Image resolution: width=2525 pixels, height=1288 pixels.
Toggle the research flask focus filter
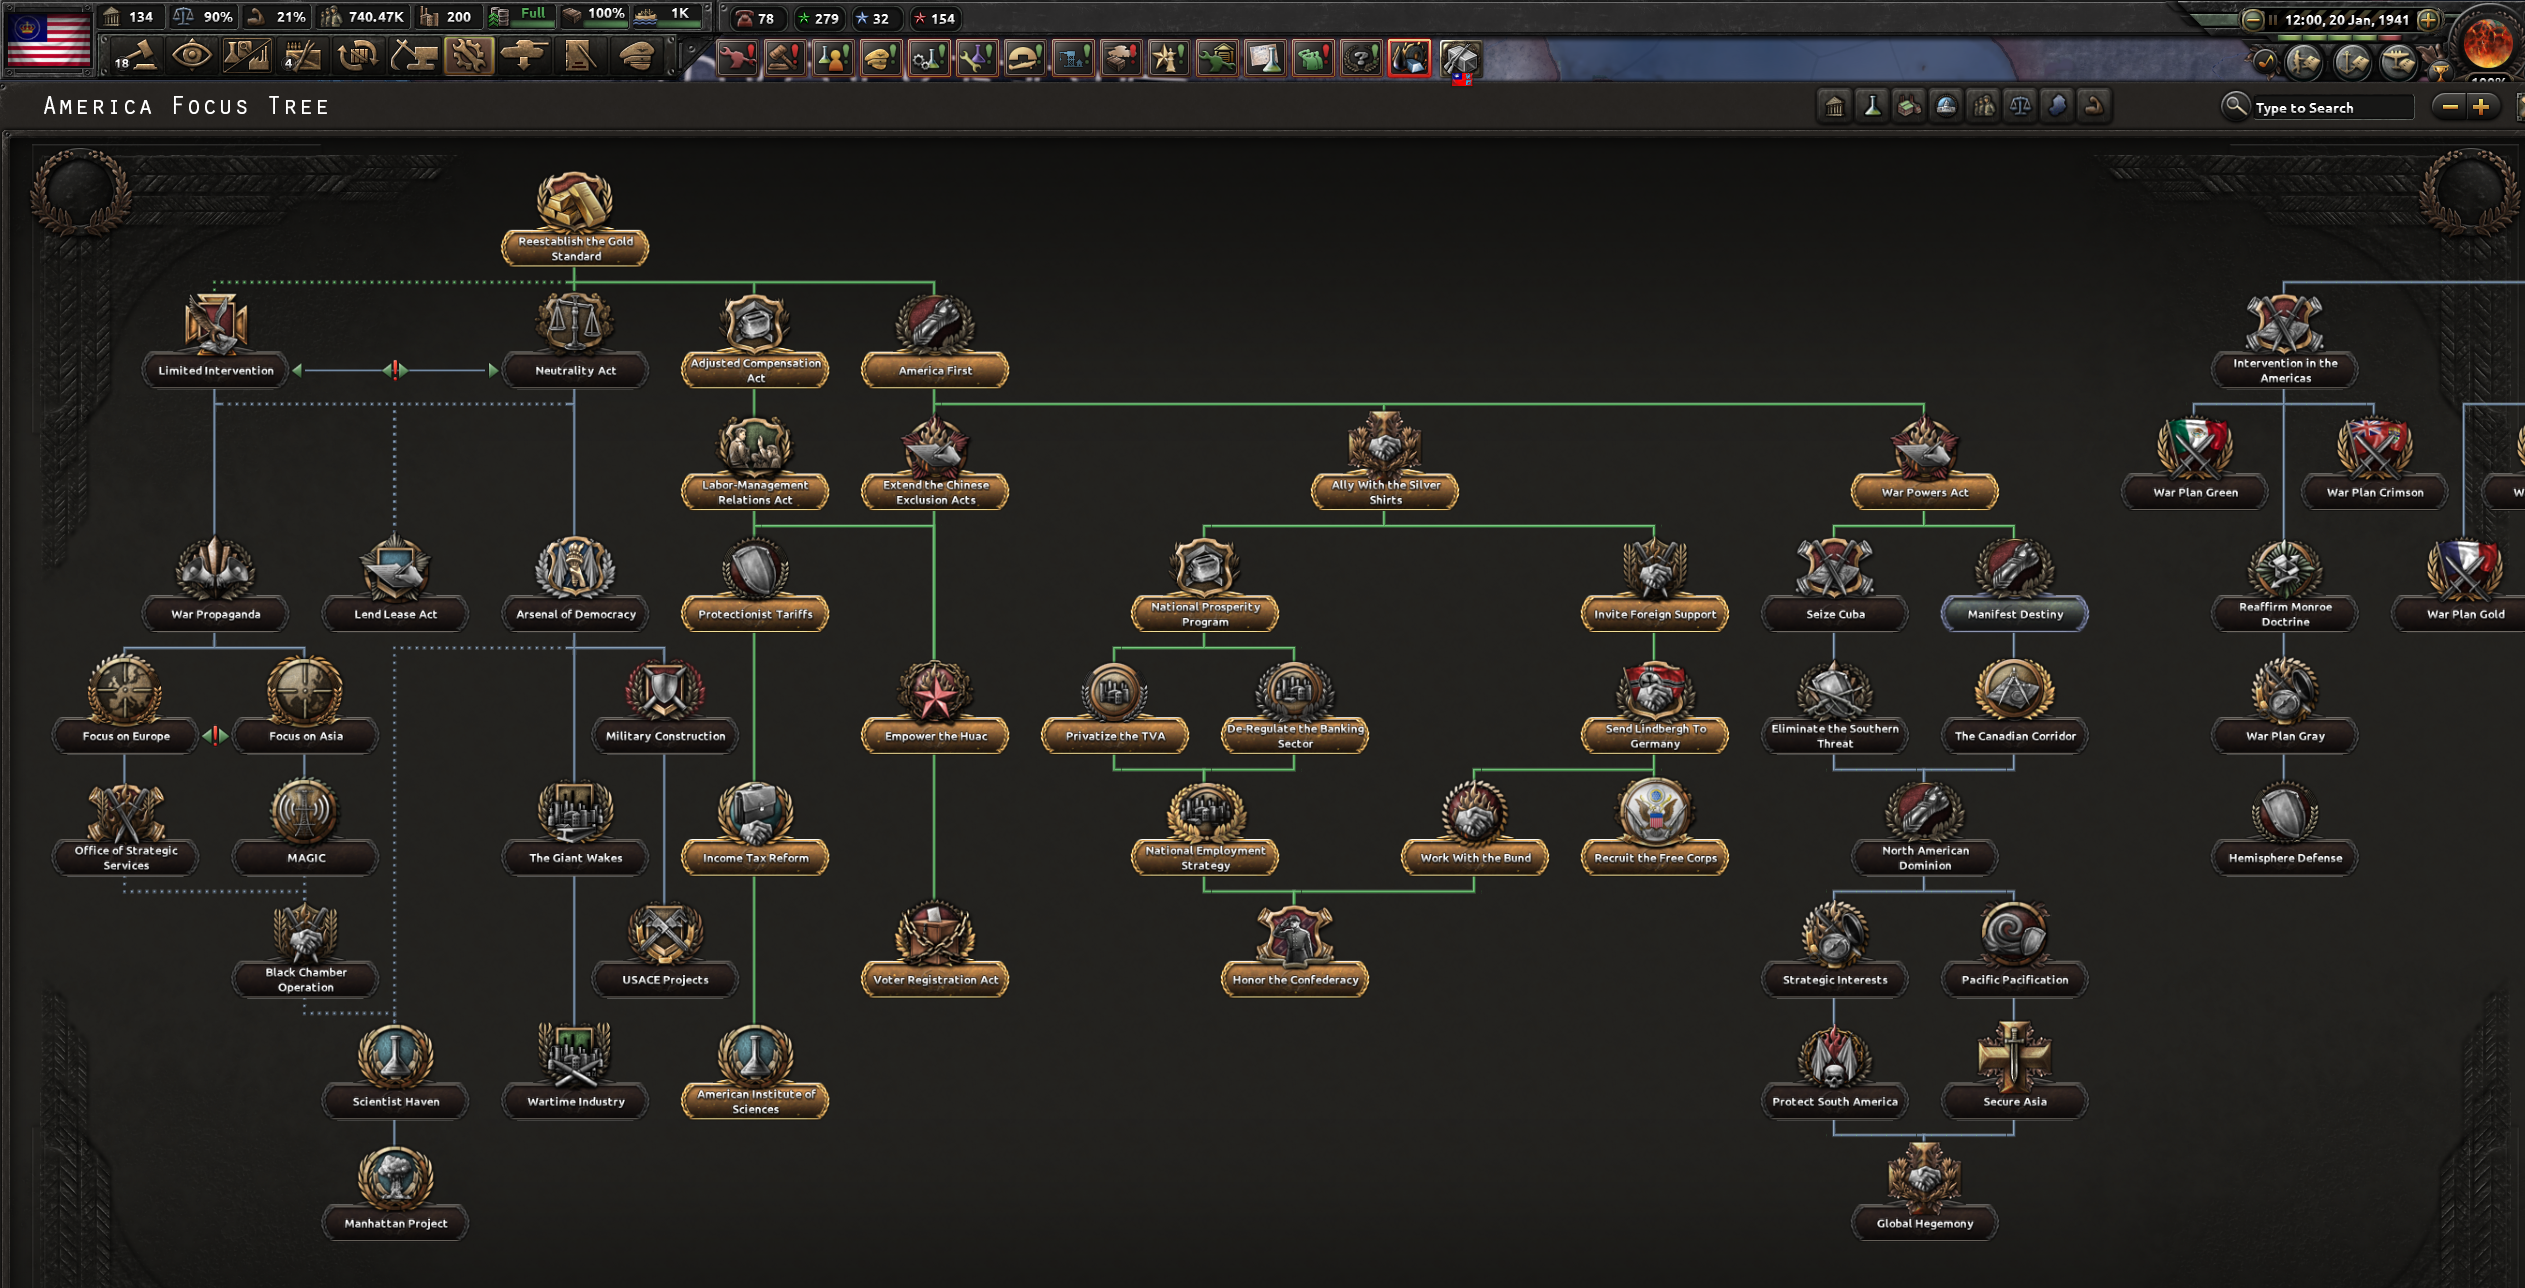(x=1872, y=106)
